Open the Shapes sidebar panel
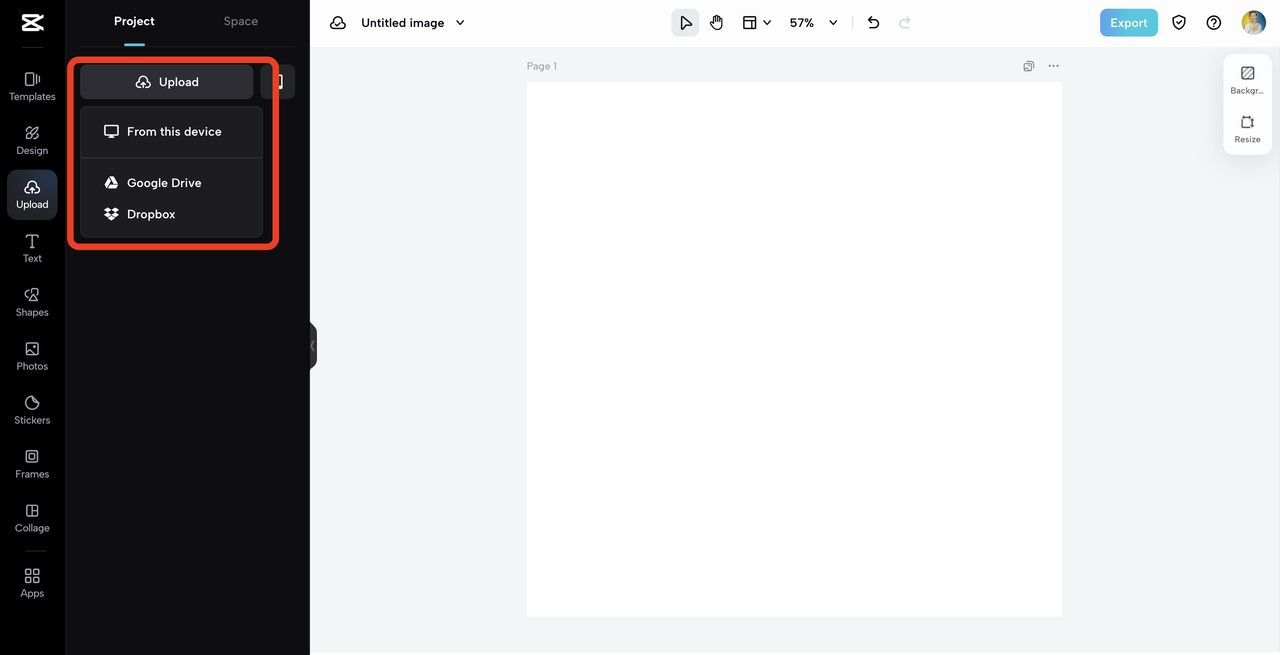 point(32,302)
